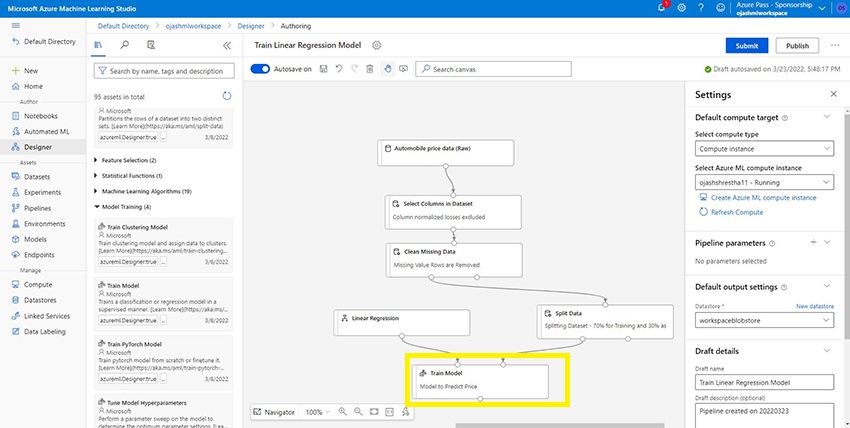Collapse the Pipeline parameters section
The height and width of the screenshot is (428, 850).
coord(827,242)
